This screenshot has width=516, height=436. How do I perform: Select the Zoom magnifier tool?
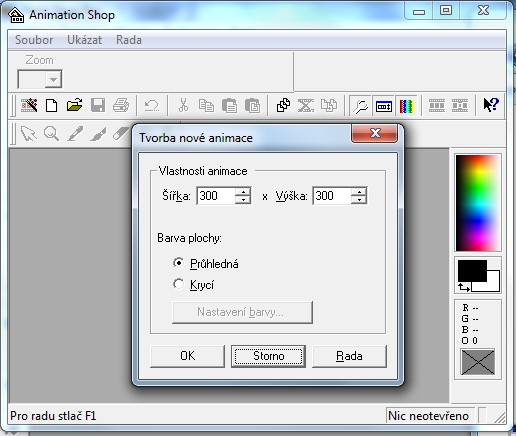[51, 134]
